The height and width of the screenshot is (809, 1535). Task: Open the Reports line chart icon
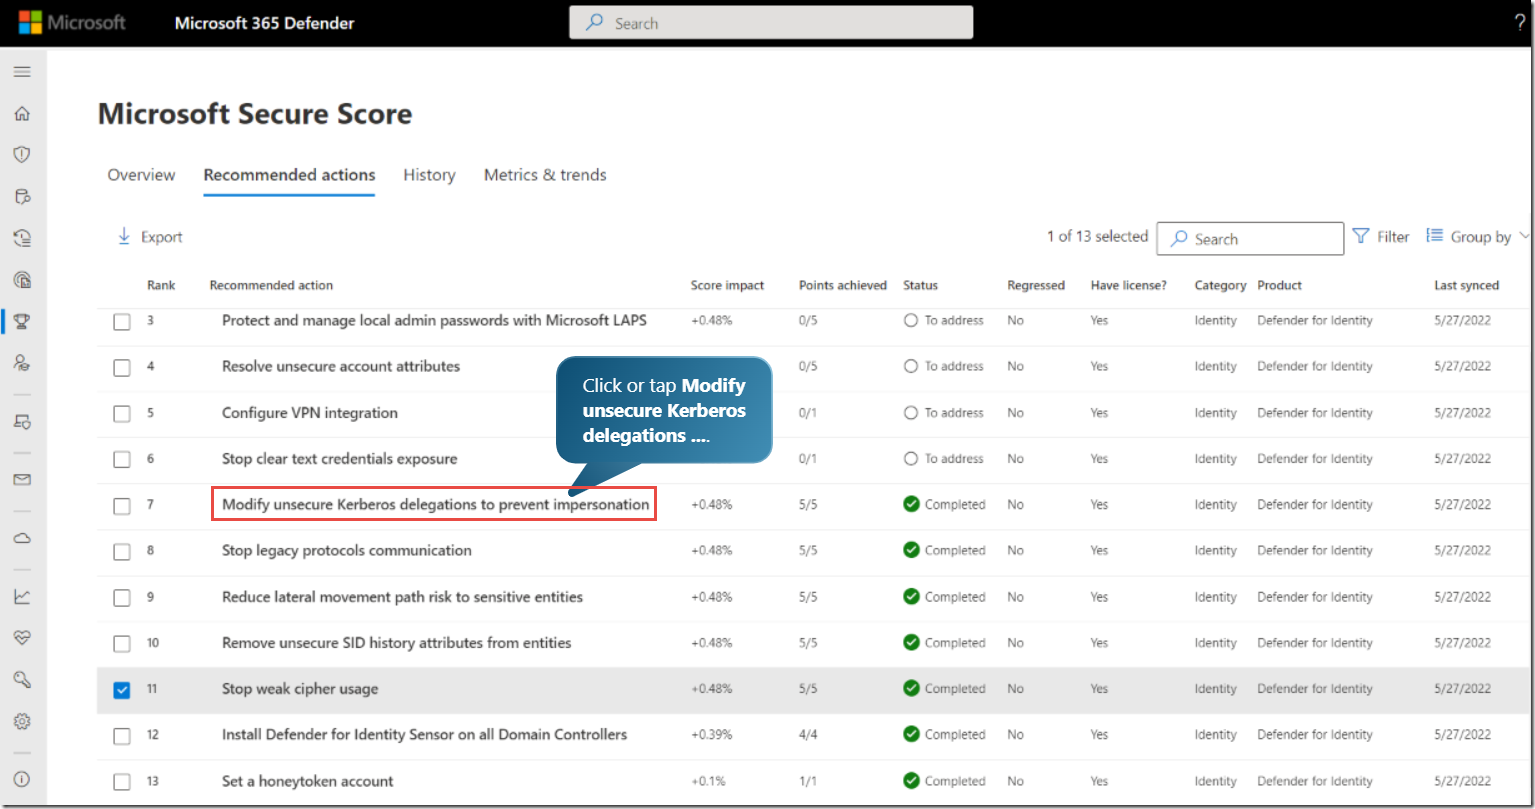coord(22,596)
